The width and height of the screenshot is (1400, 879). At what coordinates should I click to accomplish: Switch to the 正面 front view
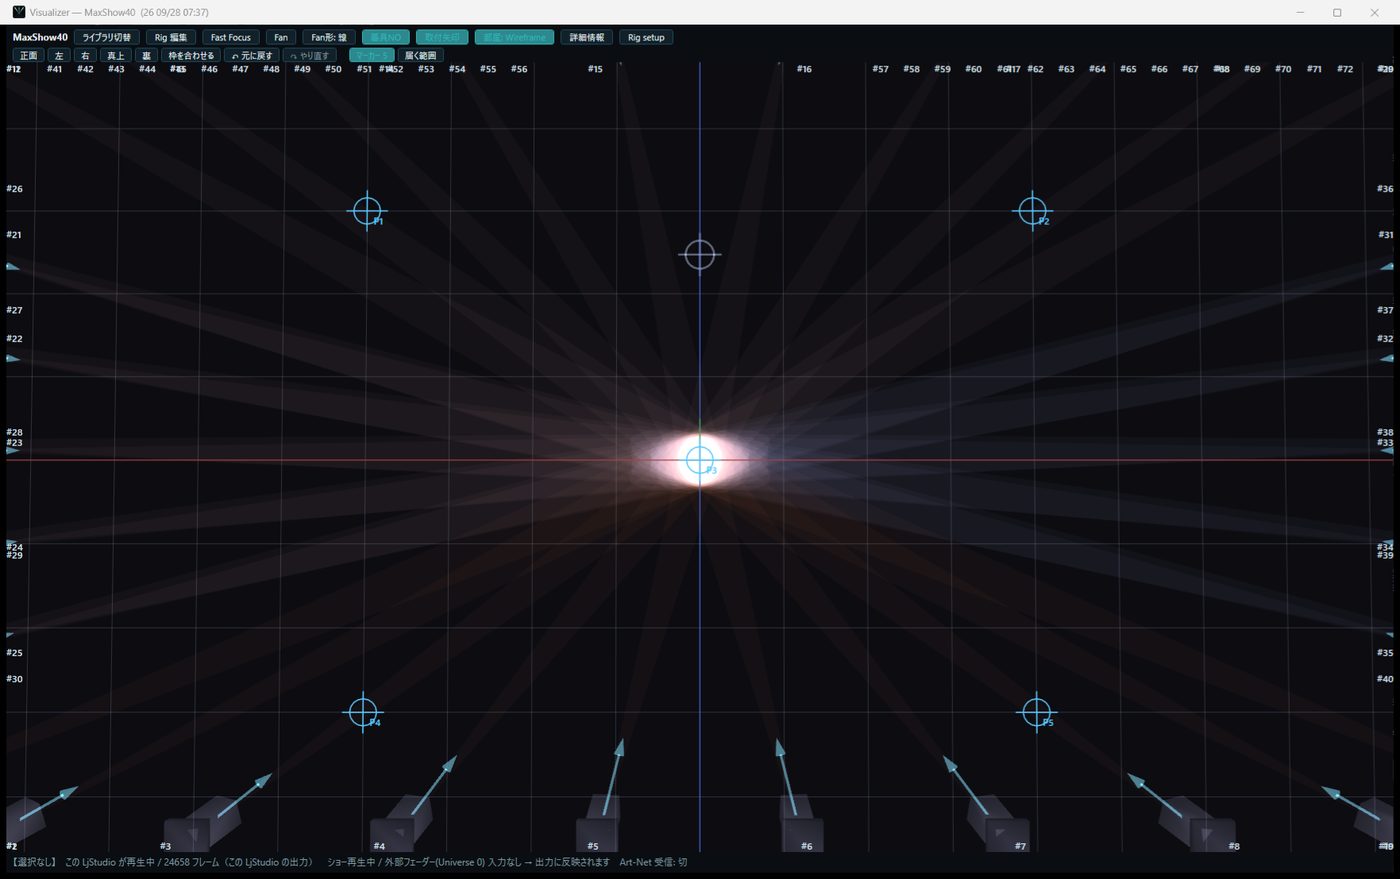tap(28, 55)
